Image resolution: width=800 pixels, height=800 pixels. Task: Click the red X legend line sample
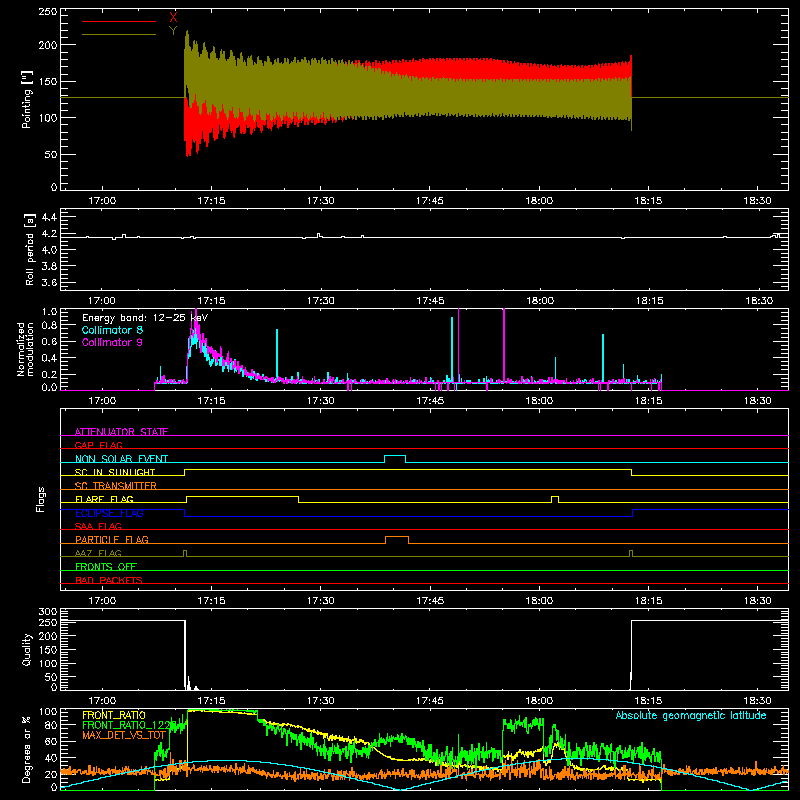[x=119, y=21]
